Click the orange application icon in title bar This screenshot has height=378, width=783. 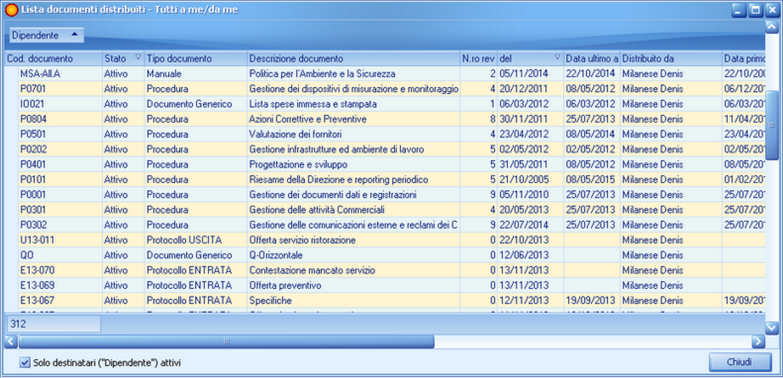11,10
